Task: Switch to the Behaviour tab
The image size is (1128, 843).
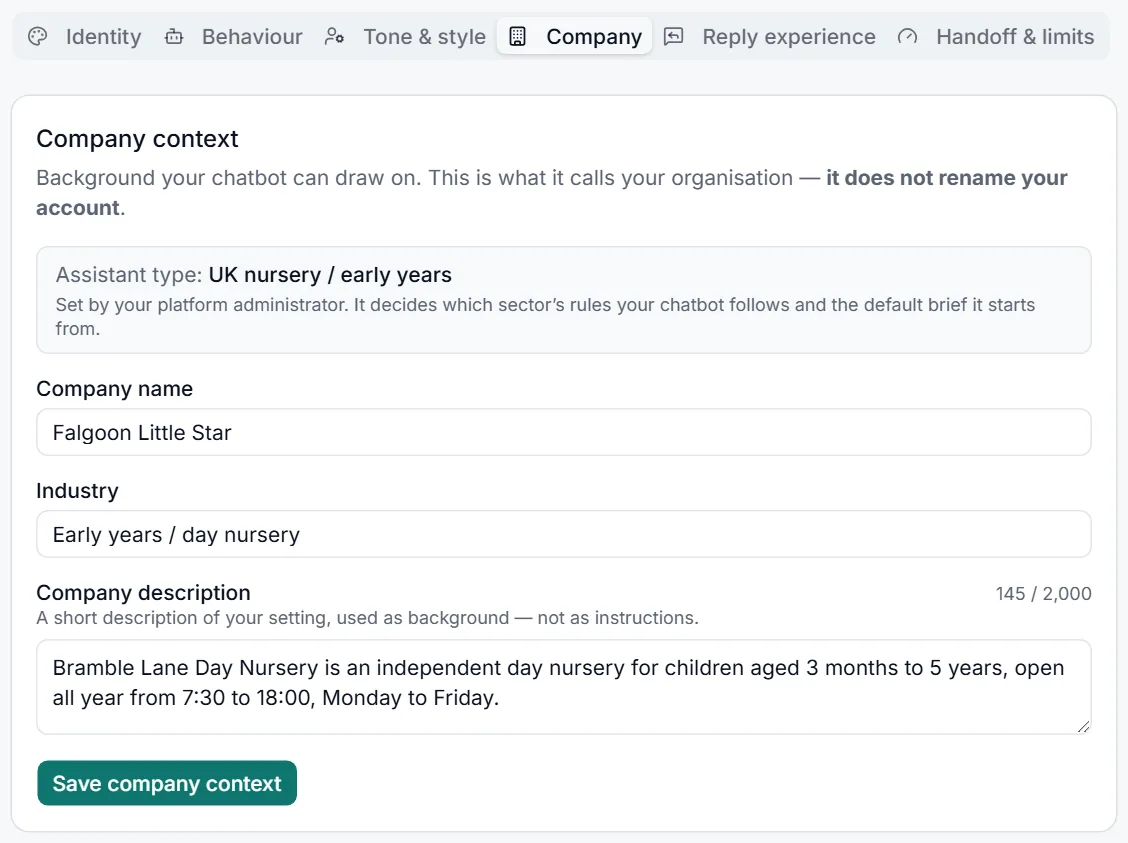Action: (235, 37)
